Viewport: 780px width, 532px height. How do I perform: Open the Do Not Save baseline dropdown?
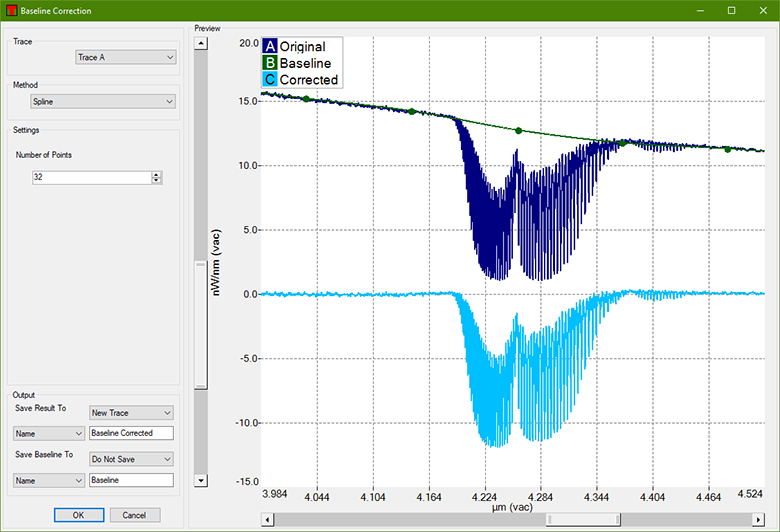click(x=131, y=459)
